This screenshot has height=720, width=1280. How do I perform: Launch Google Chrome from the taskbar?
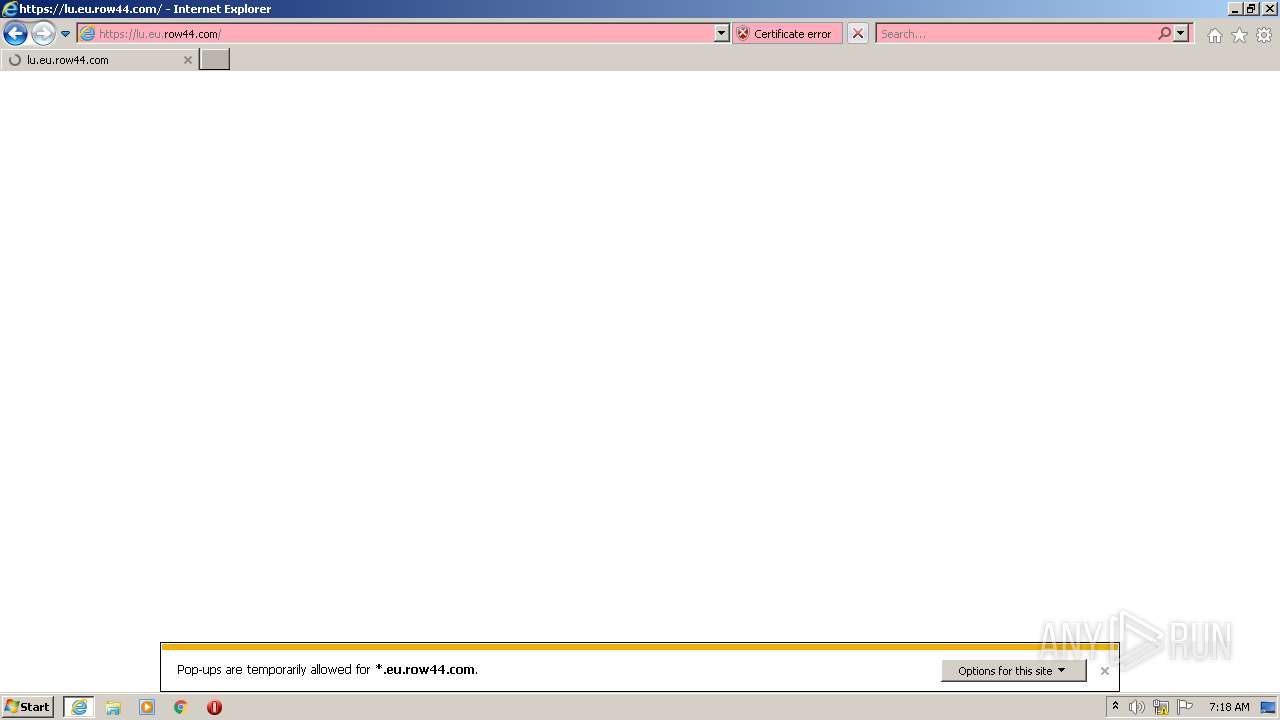pyautogui.click(x=181, y=707)
